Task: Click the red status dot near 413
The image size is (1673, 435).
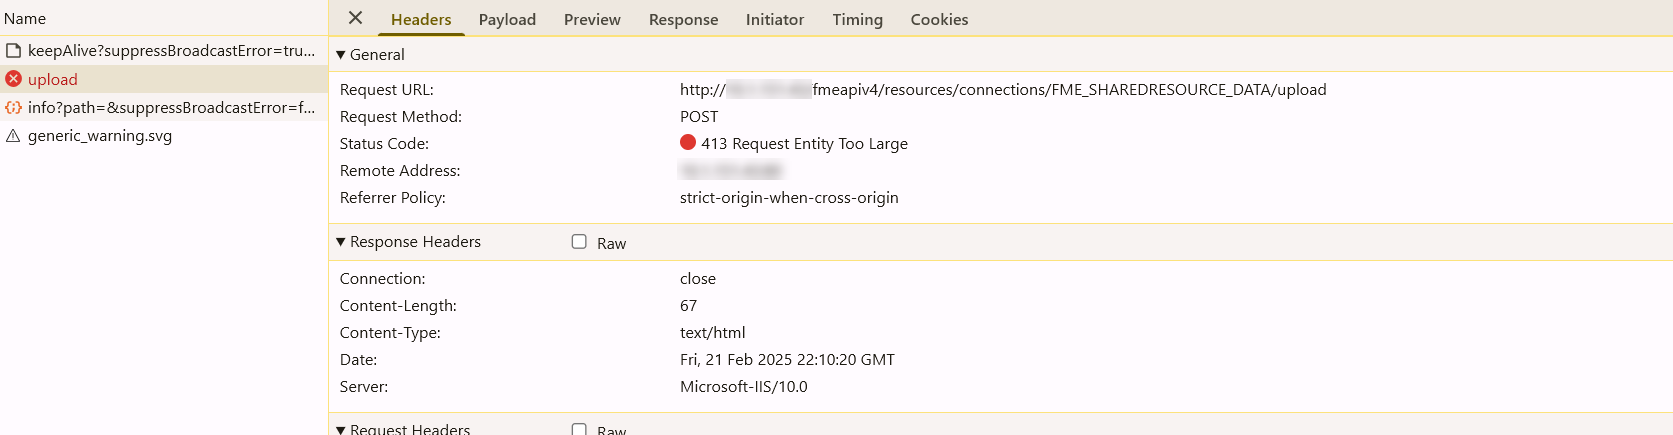Action: coord(688,142)
